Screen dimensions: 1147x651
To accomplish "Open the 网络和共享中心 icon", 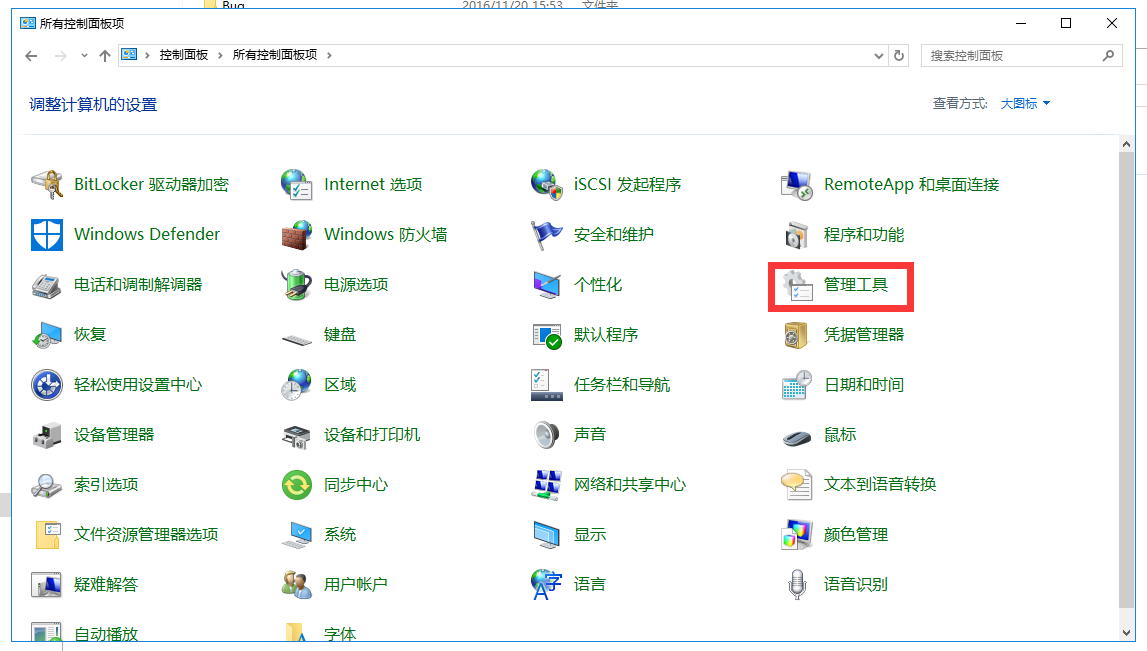I will click(x=547, y=485).
